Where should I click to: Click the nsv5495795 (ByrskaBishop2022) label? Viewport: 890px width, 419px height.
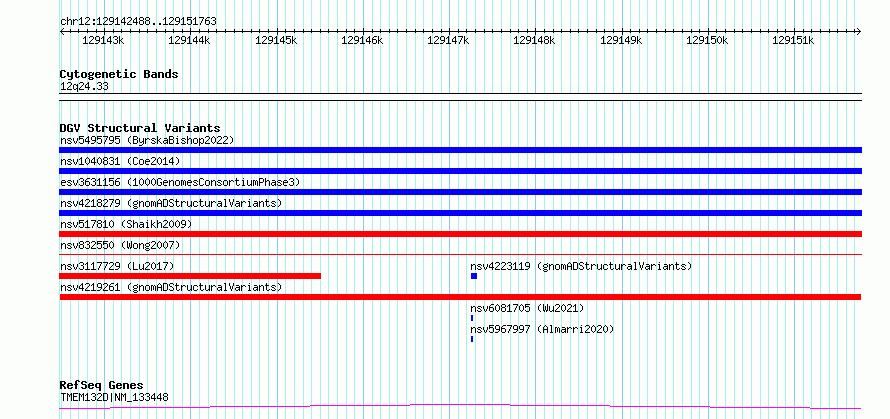(147, 140)
